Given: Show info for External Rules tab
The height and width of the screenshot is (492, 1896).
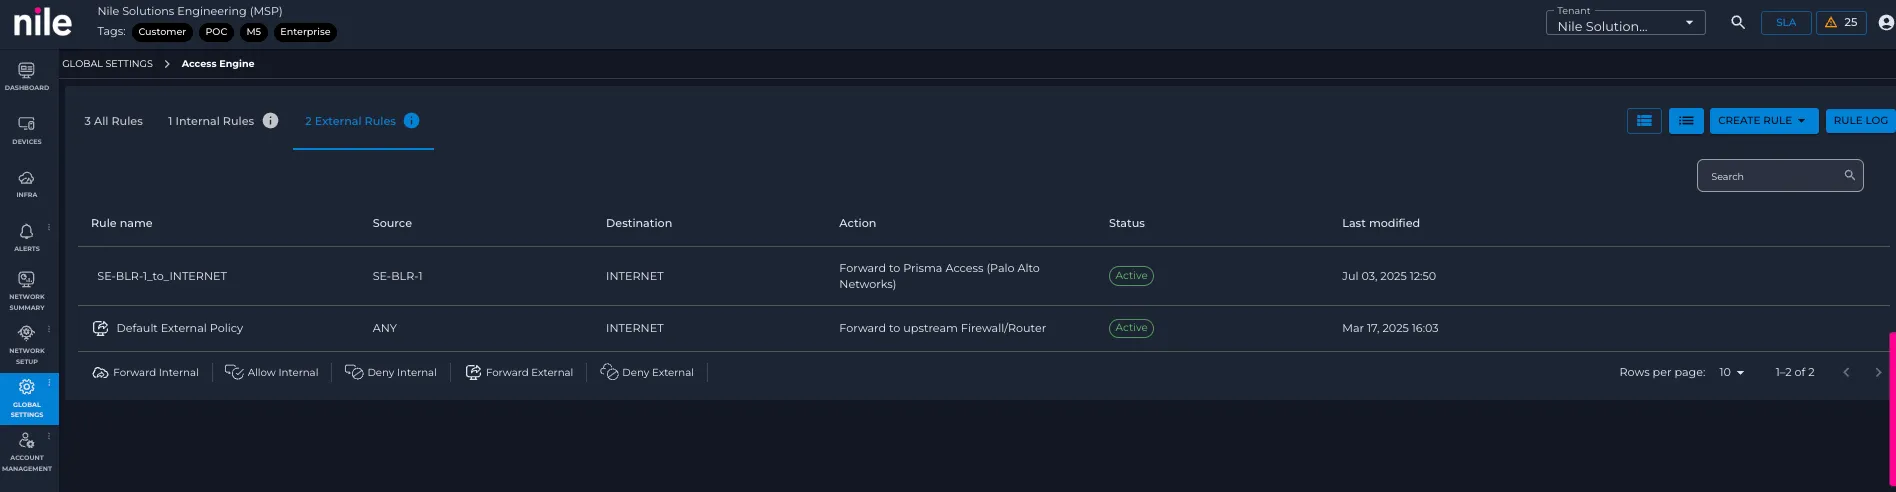Looking at the screenshot, I should tap(411, 121).
